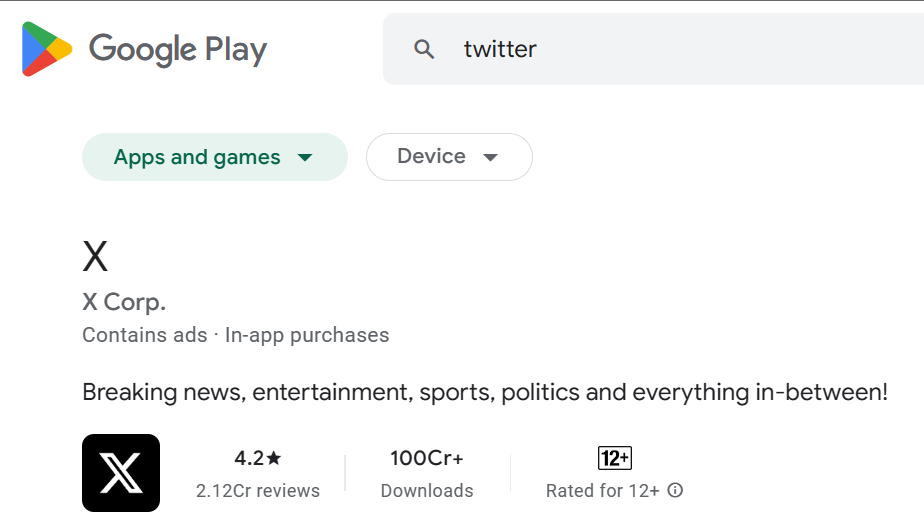Click the Google Play triangle logo

pyautogui.click(x=47, y=49)
